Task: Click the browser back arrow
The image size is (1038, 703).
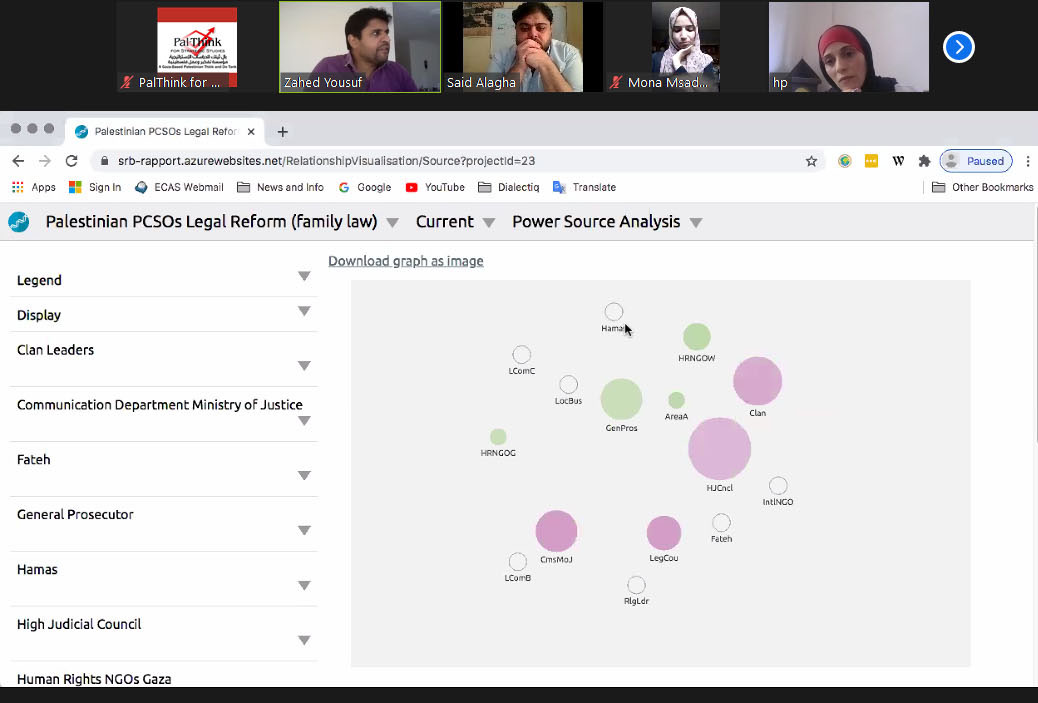Action: pos(18,161)
